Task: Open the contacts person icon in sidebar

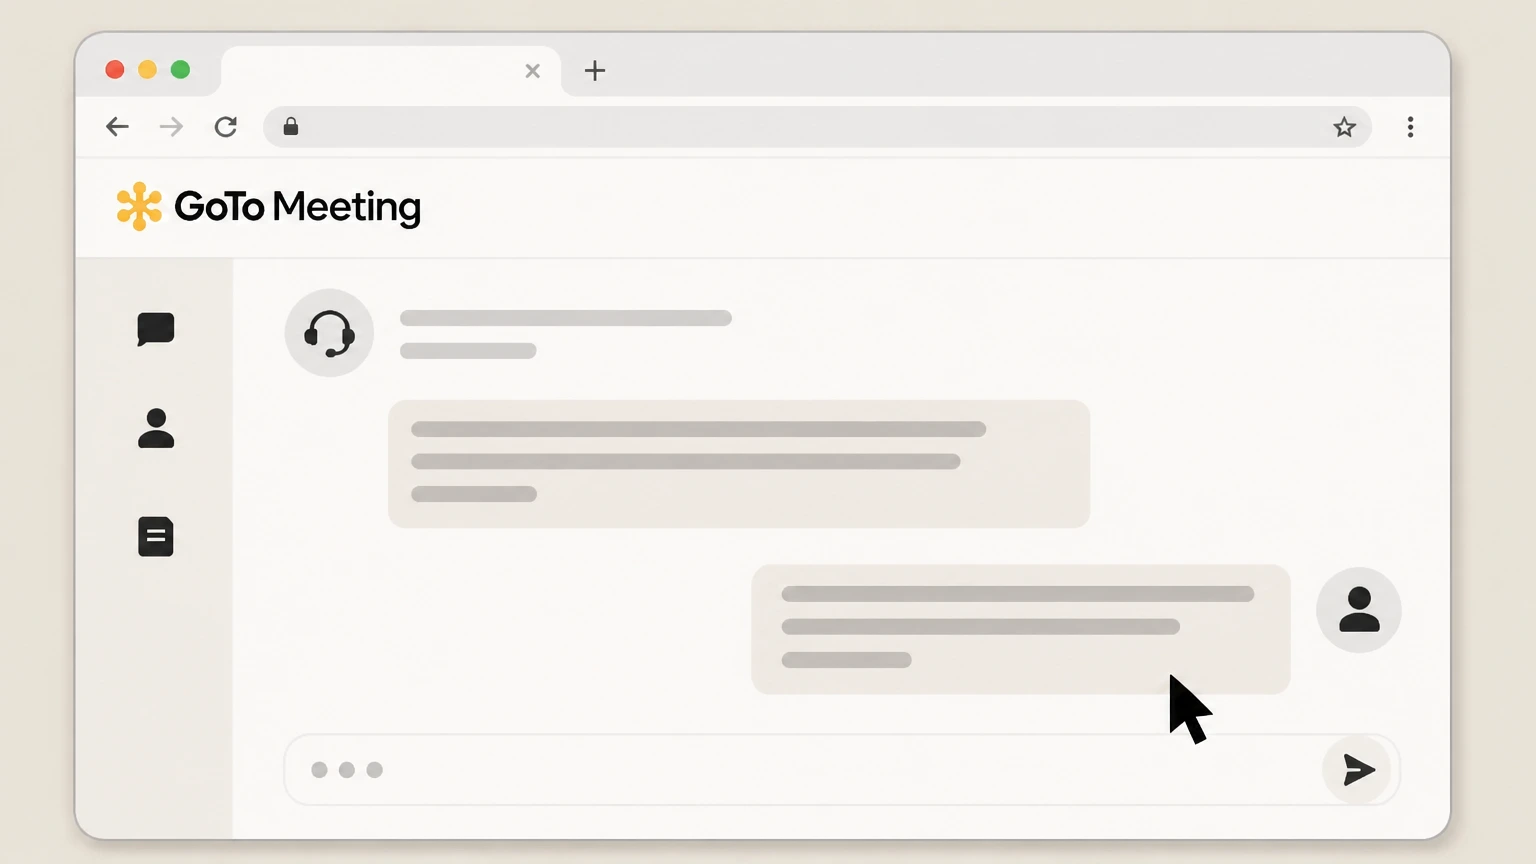Action: [156, 428]
